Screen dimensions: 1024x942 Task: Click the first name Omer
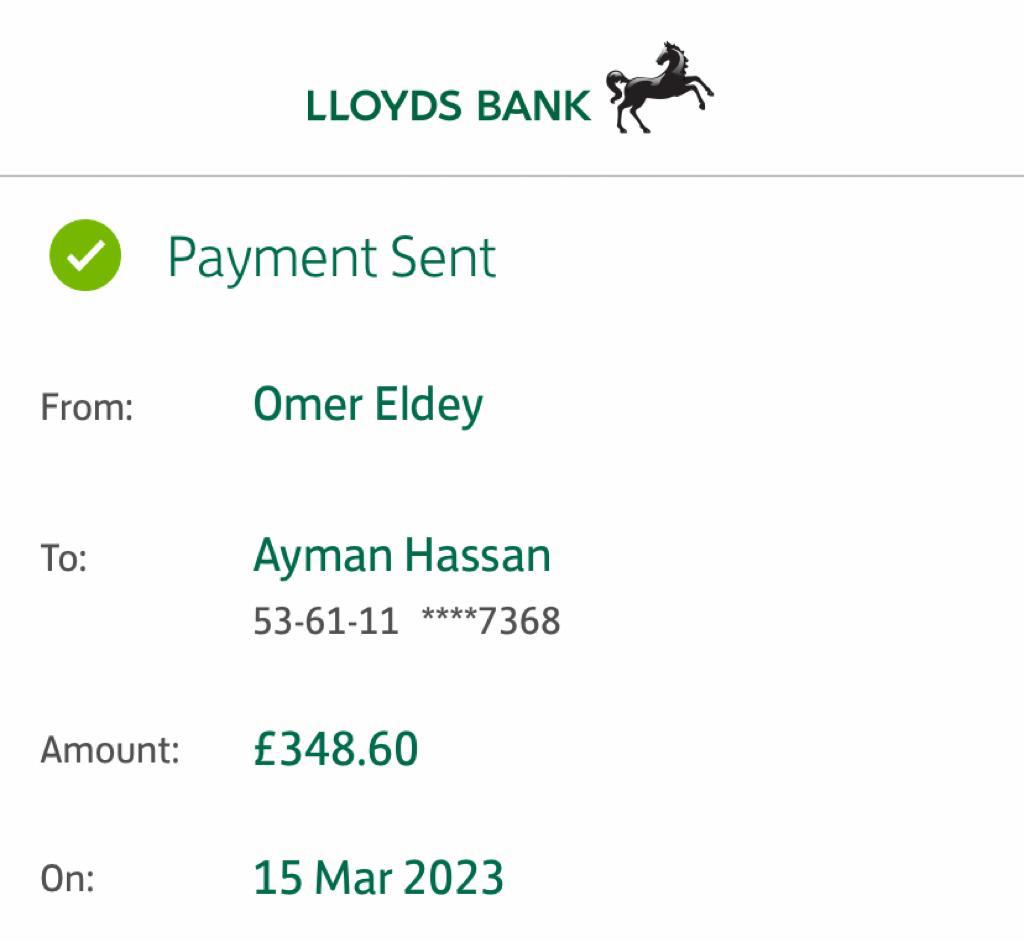tap(307, 405)
